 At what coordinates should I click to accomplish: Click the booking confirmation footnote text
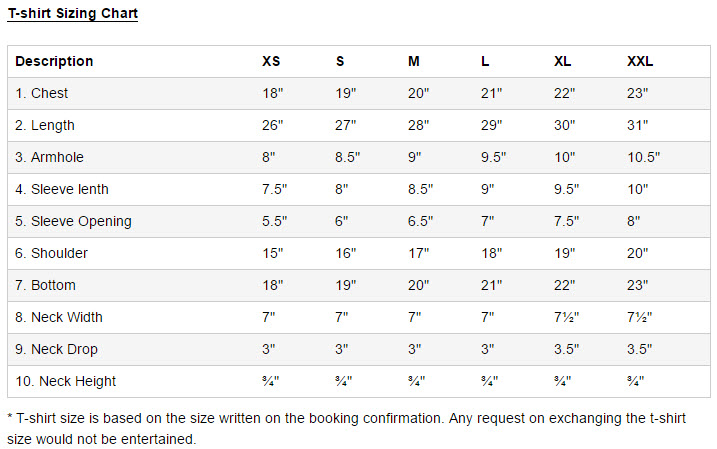coord(347,428)
